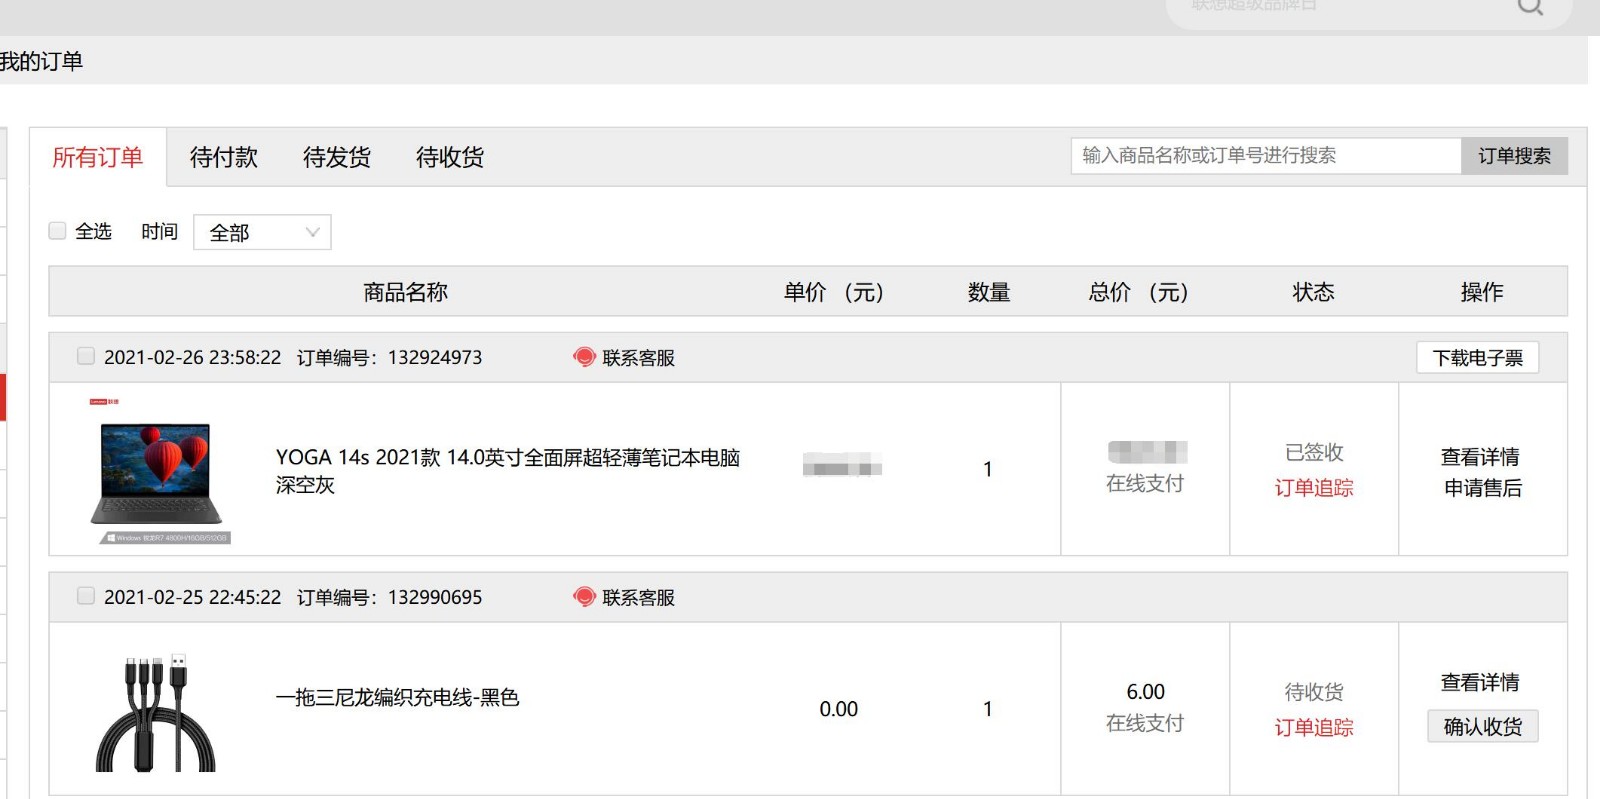Open 订单追踪 for the YOGA laptop order
This screenshot has width=1600, height=799.
pyautogui.click(x=1314, y=488)
